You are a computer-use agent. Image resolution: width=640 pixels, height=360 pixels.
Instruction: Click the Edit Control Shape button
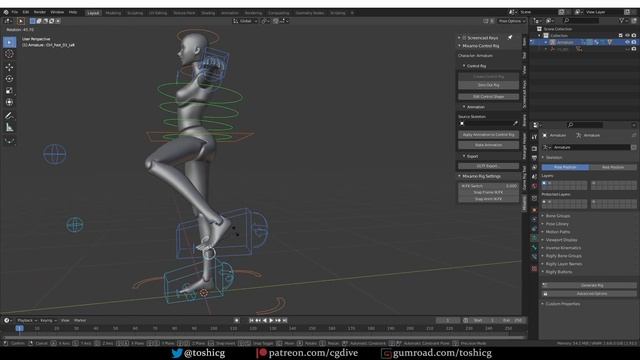click(x=488, y=97)
